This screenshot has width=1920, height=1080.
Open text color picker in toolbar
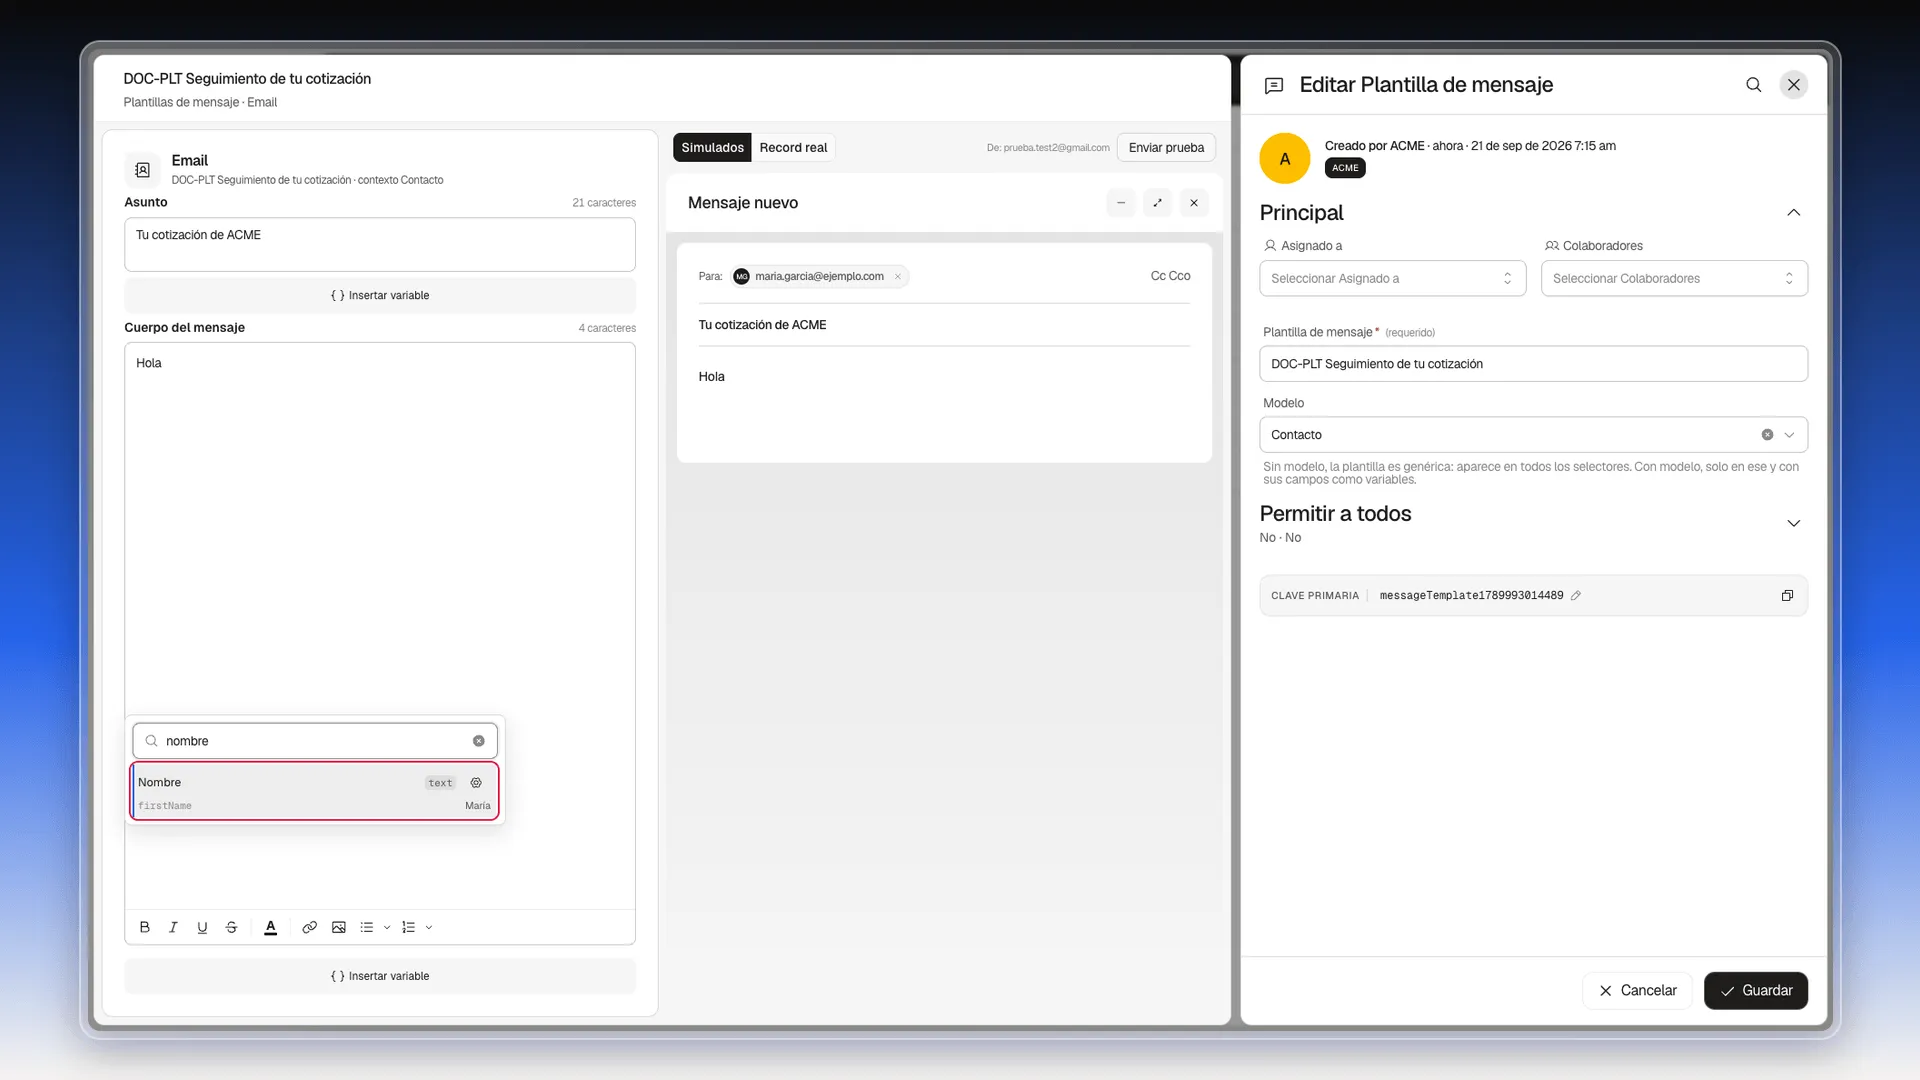(270, 928)
